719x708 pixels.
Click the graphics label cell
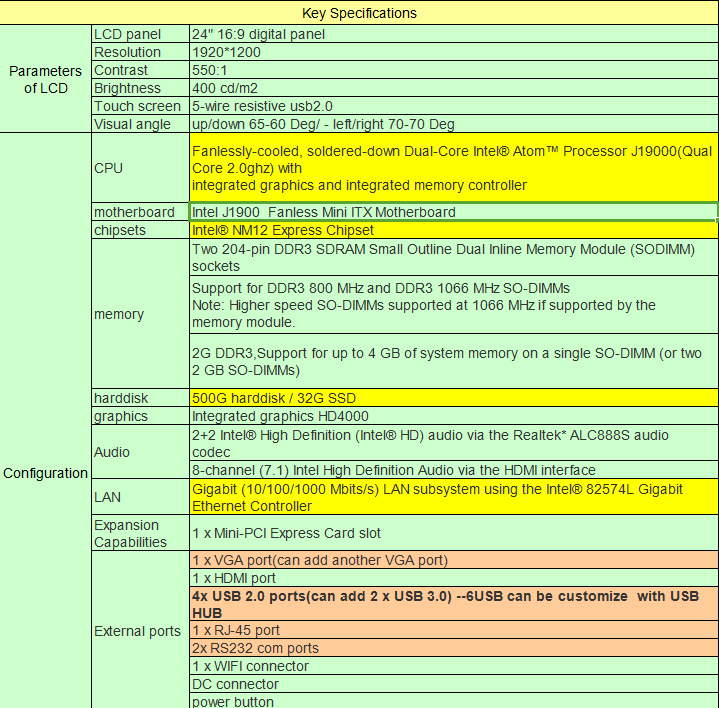pyautogui.click(x=140, y=416)
